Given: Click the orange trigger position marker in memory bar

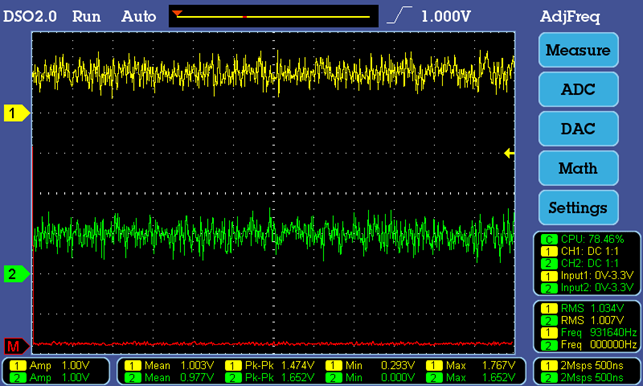Looking at the screenshot, I should (x=177, y=13).
